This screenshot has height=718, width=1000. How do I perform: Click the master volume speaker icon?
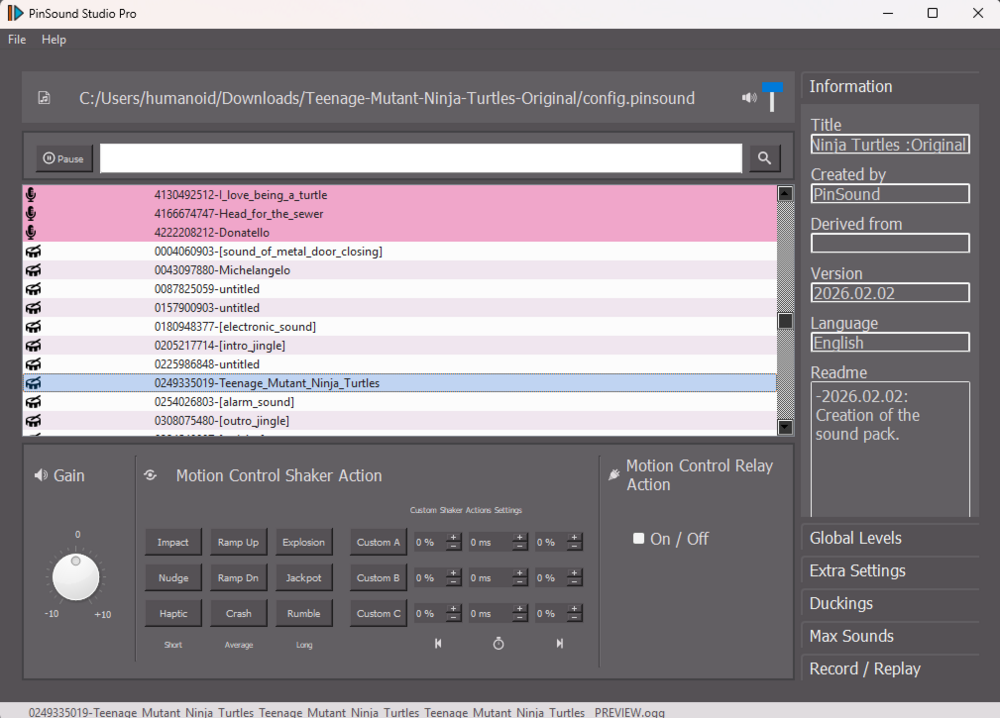pyautogui.click(x=749, y=98)
